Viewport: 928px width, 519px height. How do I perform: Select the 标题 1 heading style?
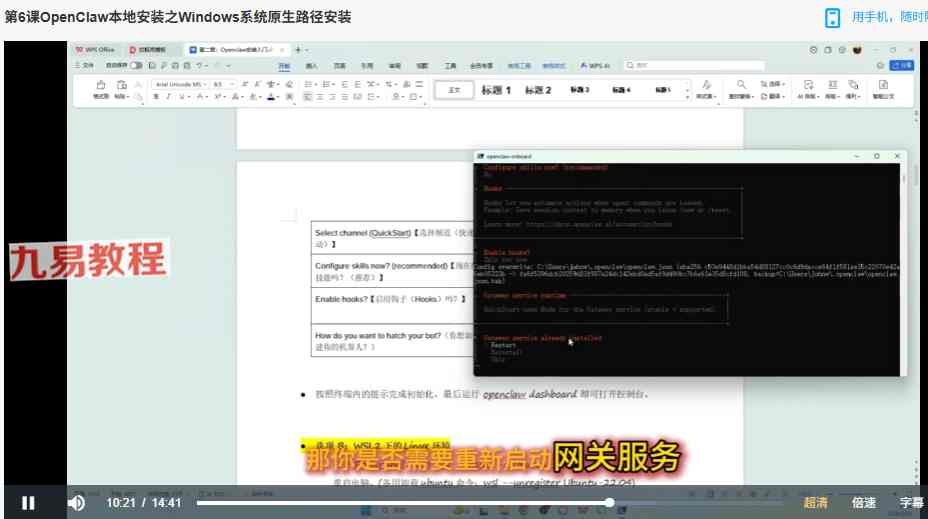pos(495,90)
